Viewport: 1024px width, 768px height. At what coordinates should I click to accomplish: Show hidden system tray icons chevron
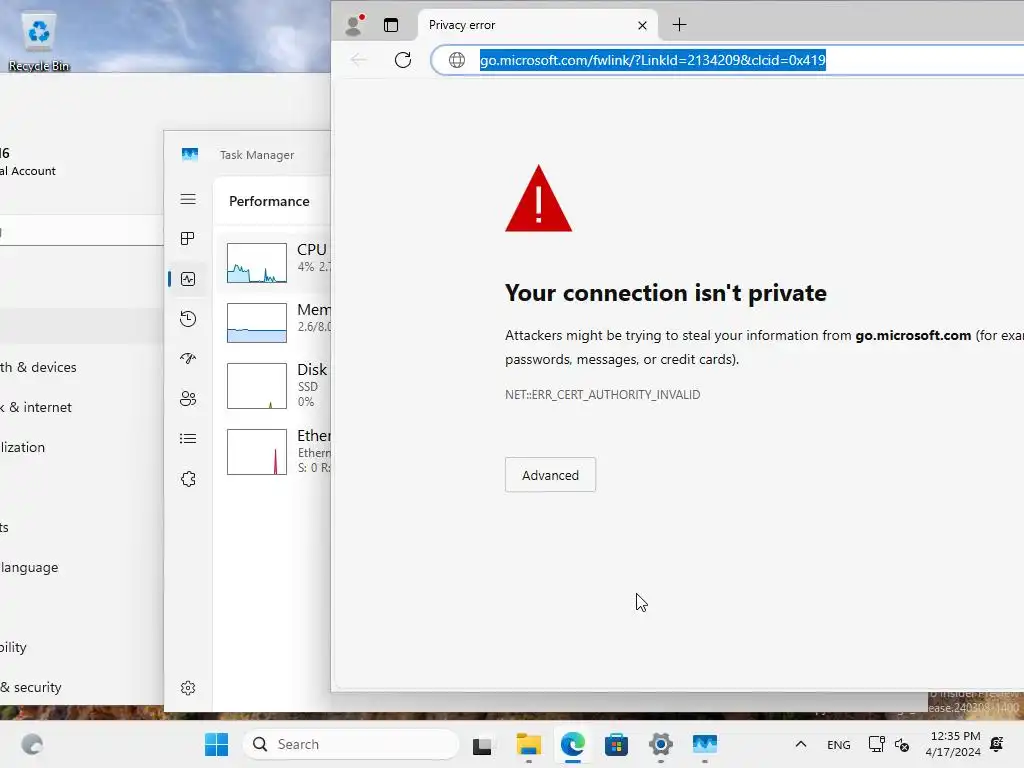tap(801, 744)
